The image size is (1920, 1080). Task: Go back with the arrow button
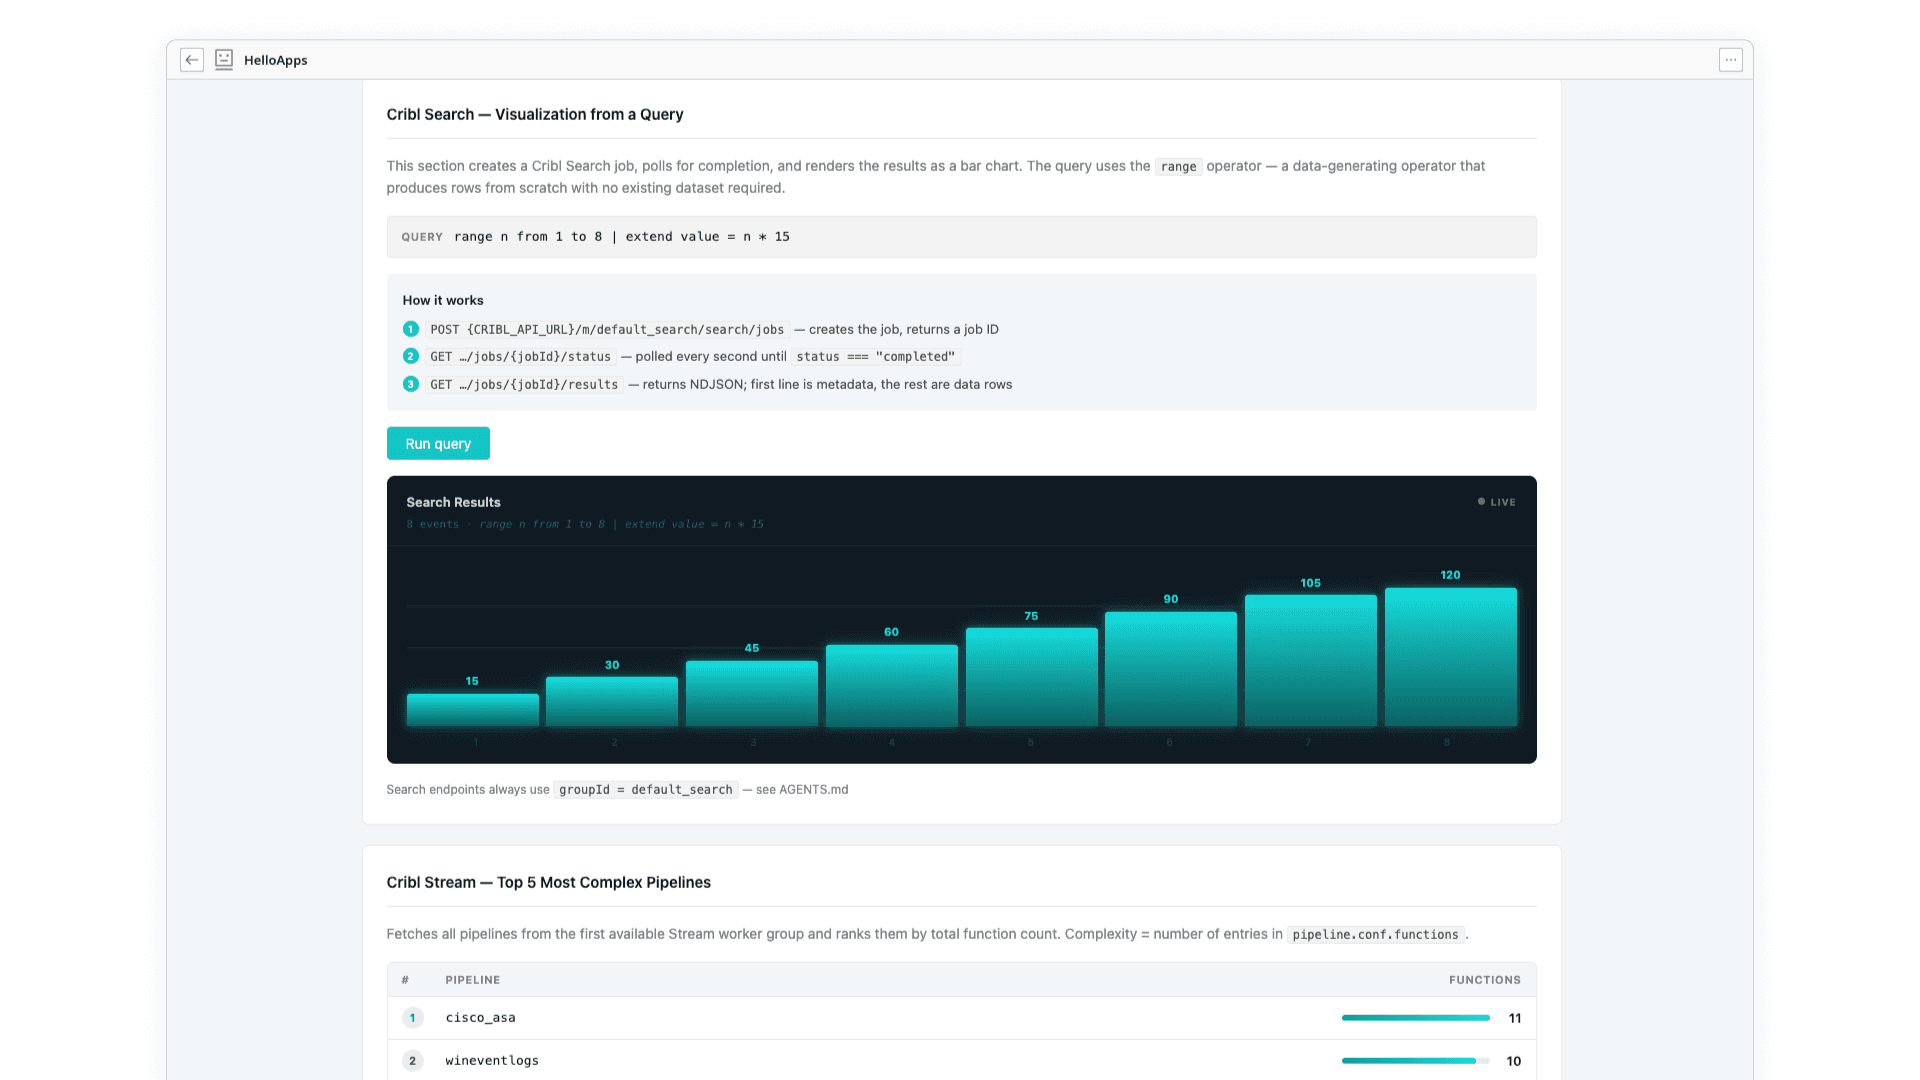[x=192, y=60]
